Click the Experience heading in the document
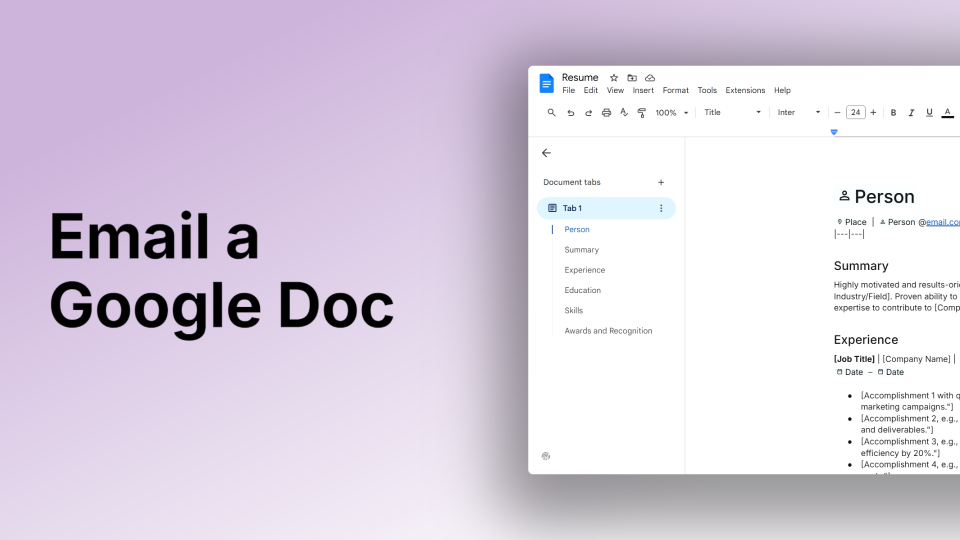Viewport: 960px width, 540px height. click(866, 340)
